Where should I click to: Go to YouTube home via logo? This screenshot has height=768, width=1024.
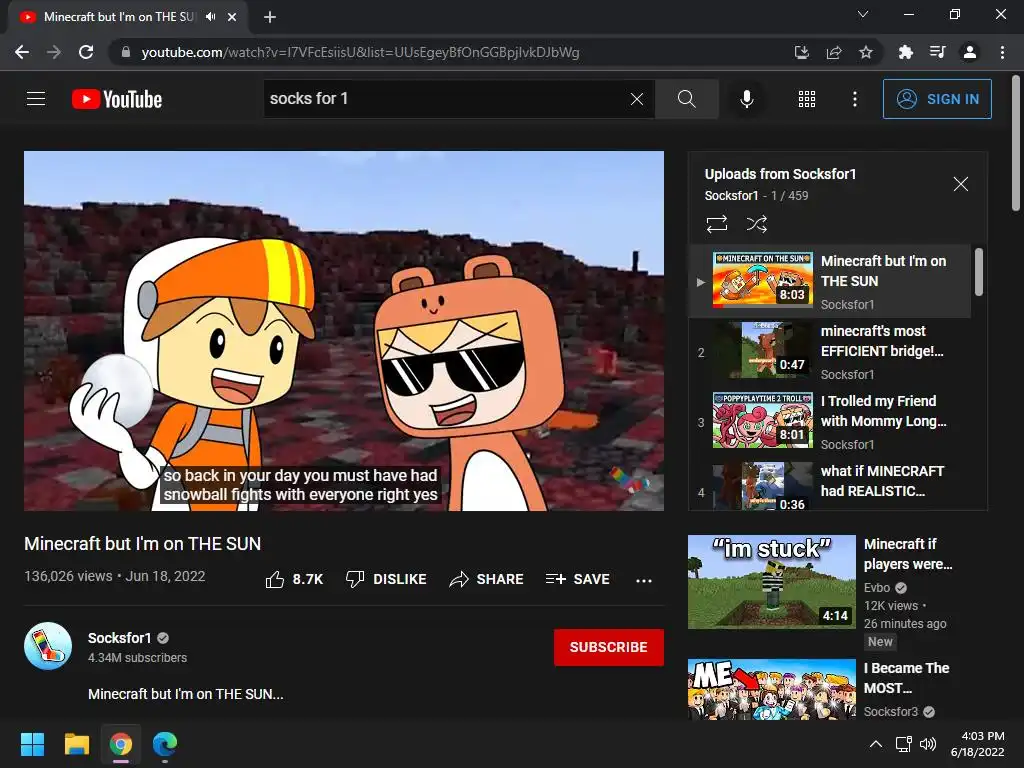(117, 99)
